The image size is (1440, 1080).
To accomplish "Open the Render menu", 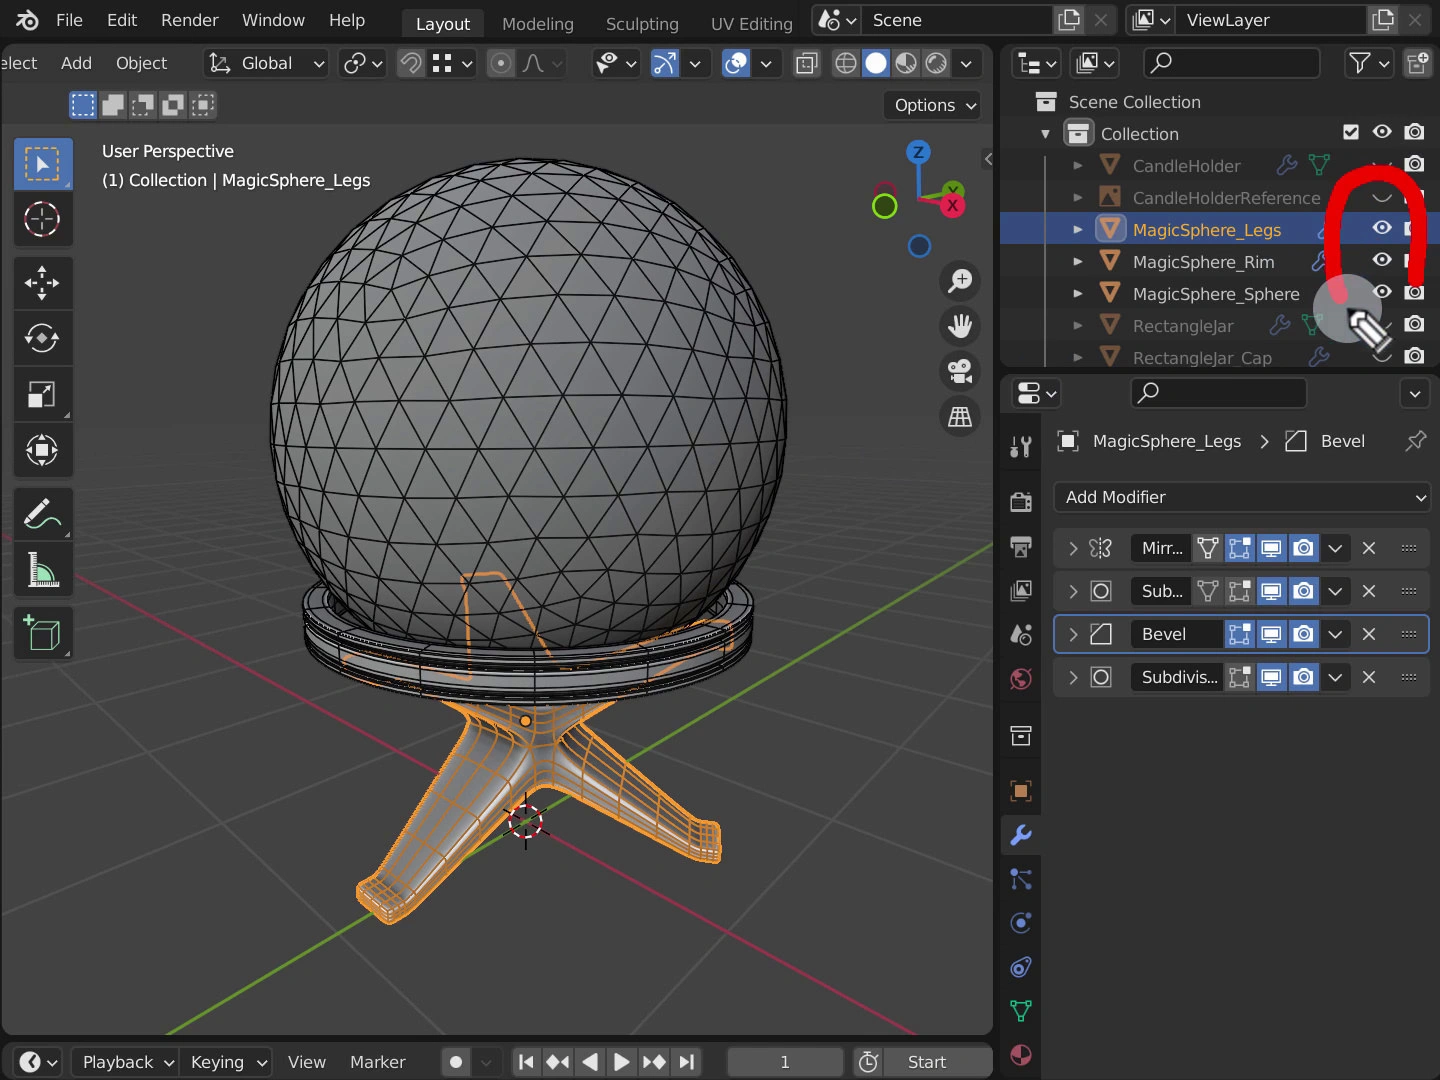I will point(189,20).
